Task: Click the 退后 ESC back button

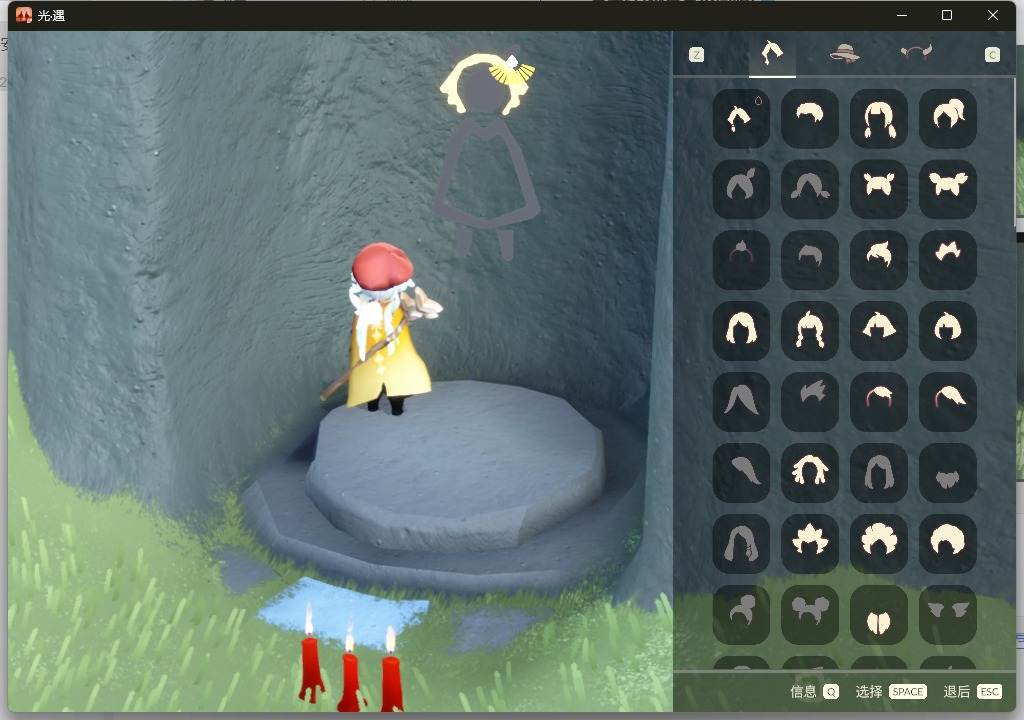Action: pos(972,692)
